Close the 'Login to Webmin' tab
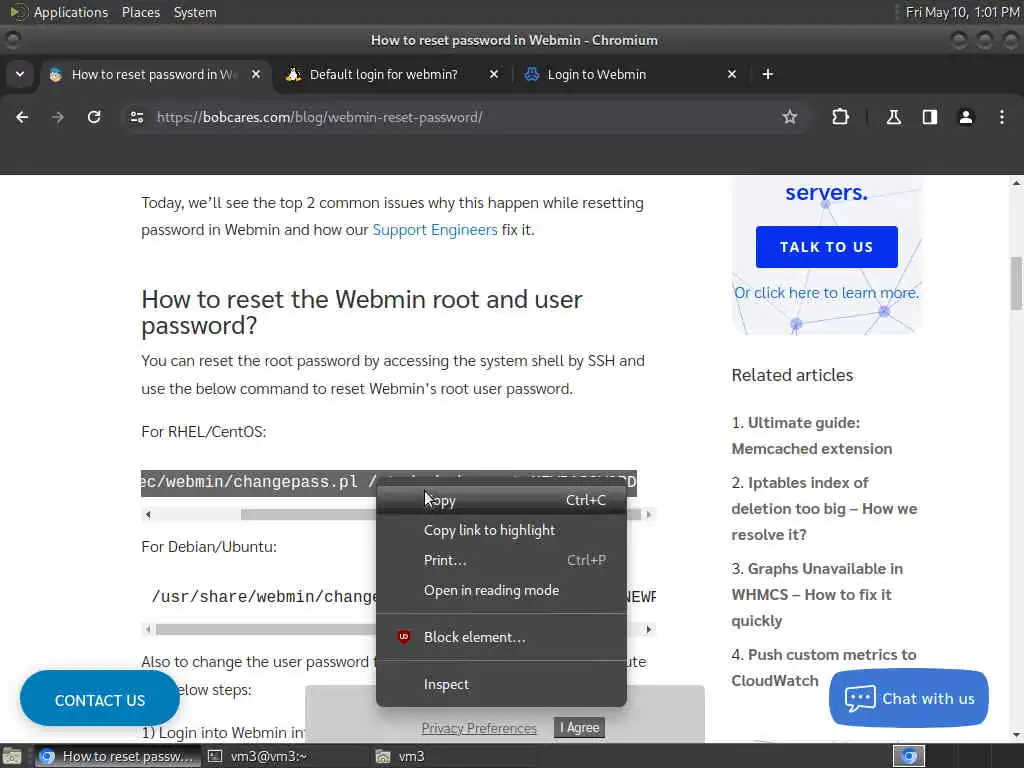 (731, 74)
